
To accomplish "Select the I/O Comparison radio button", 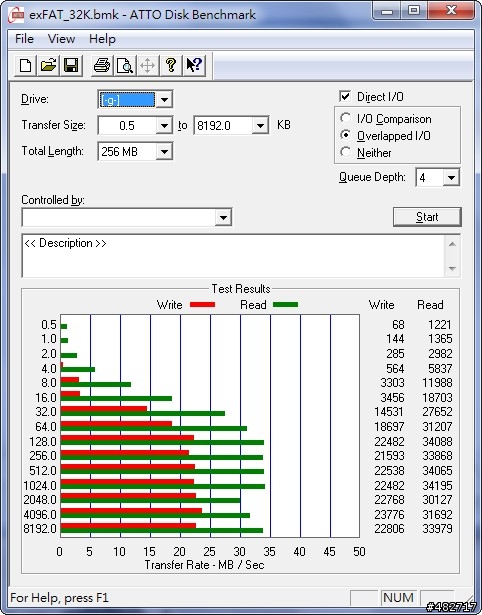I will click(x=346, y=118).
